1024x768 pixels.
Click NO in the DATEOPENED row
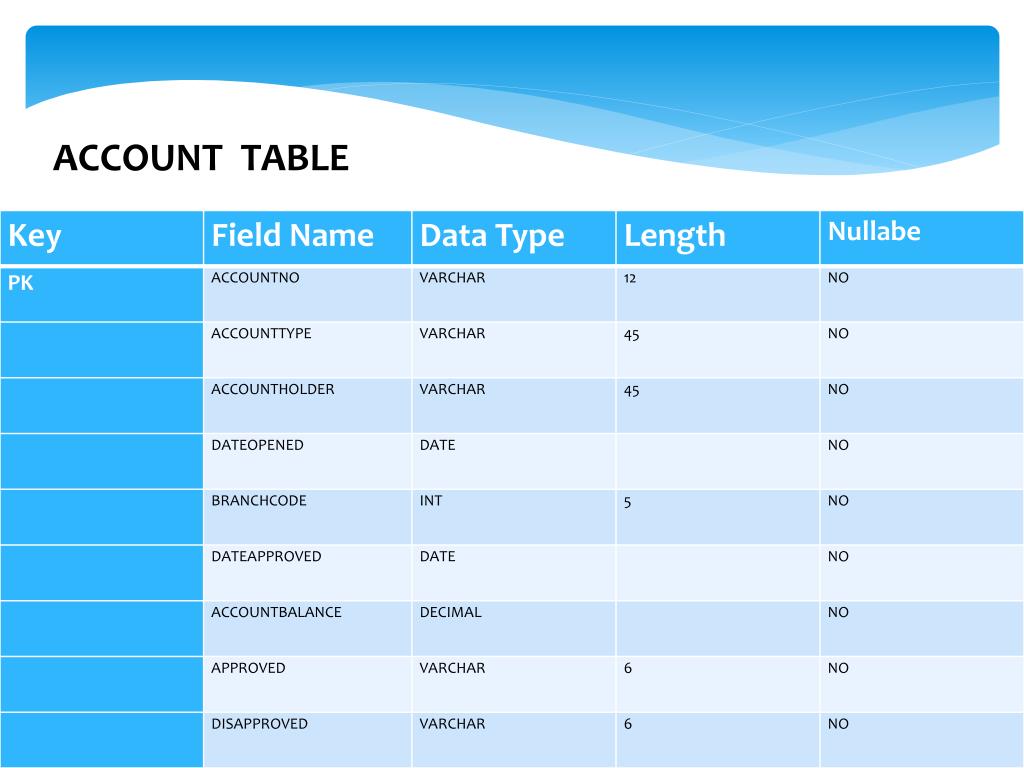838,445
